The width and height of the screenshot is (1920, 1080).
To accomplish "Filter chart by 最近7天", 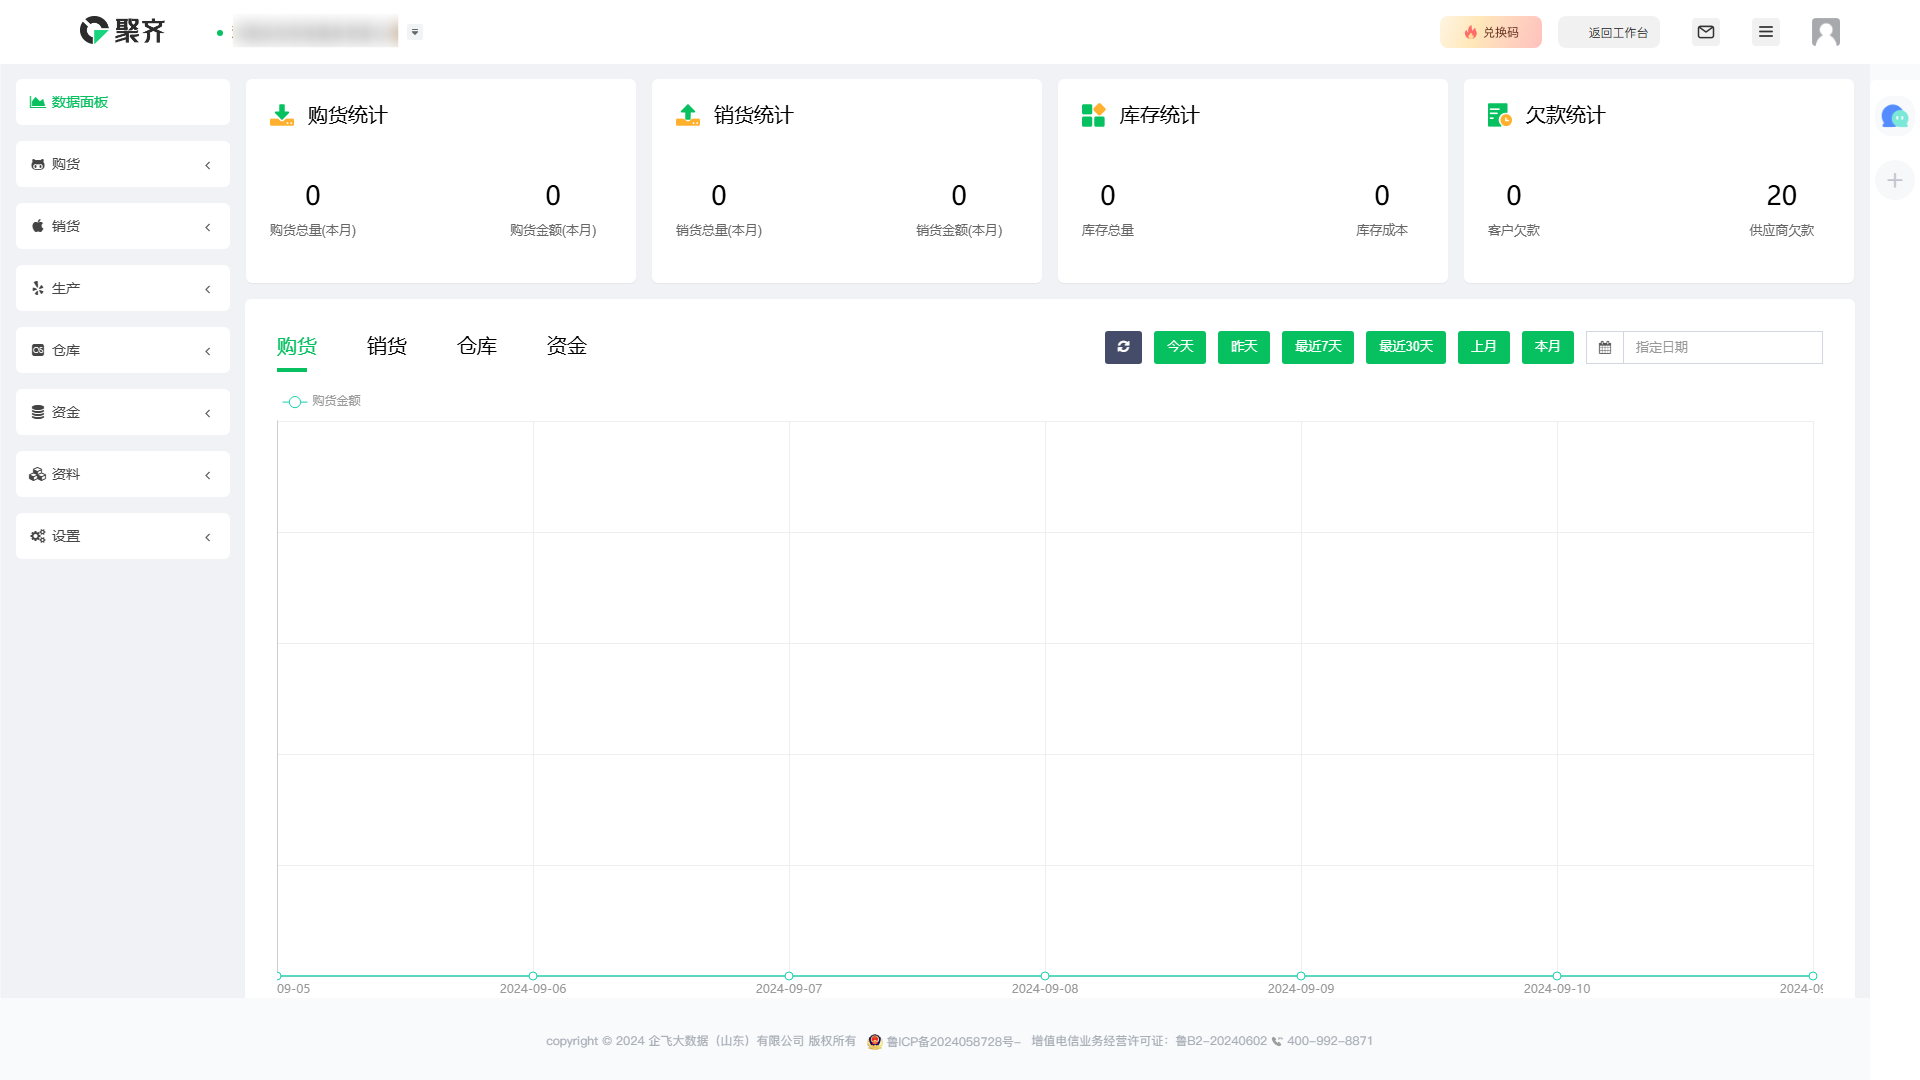I will coord(1318,347).
